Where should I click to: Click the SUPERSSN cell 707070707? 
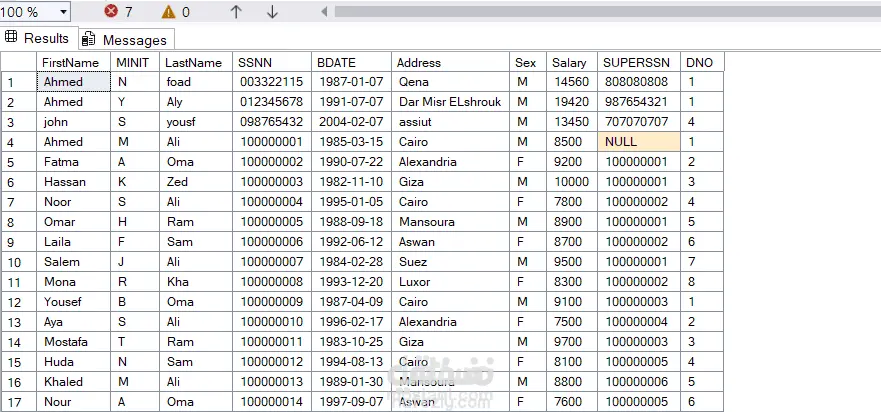pyautogui.click(x=638, y=122)
